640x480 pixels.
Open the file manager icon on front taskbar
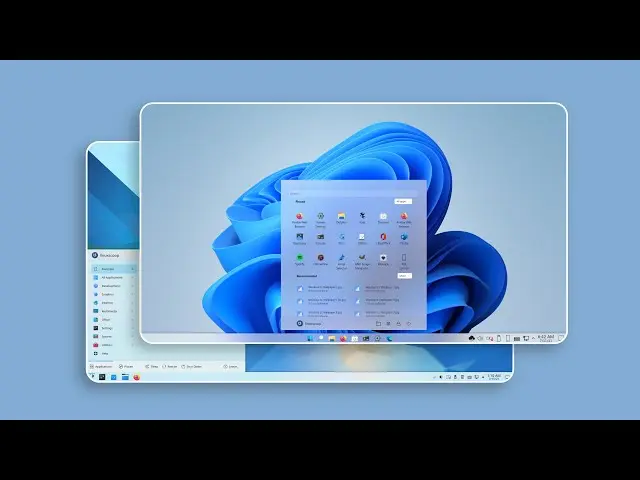click(x=332, y=338)
